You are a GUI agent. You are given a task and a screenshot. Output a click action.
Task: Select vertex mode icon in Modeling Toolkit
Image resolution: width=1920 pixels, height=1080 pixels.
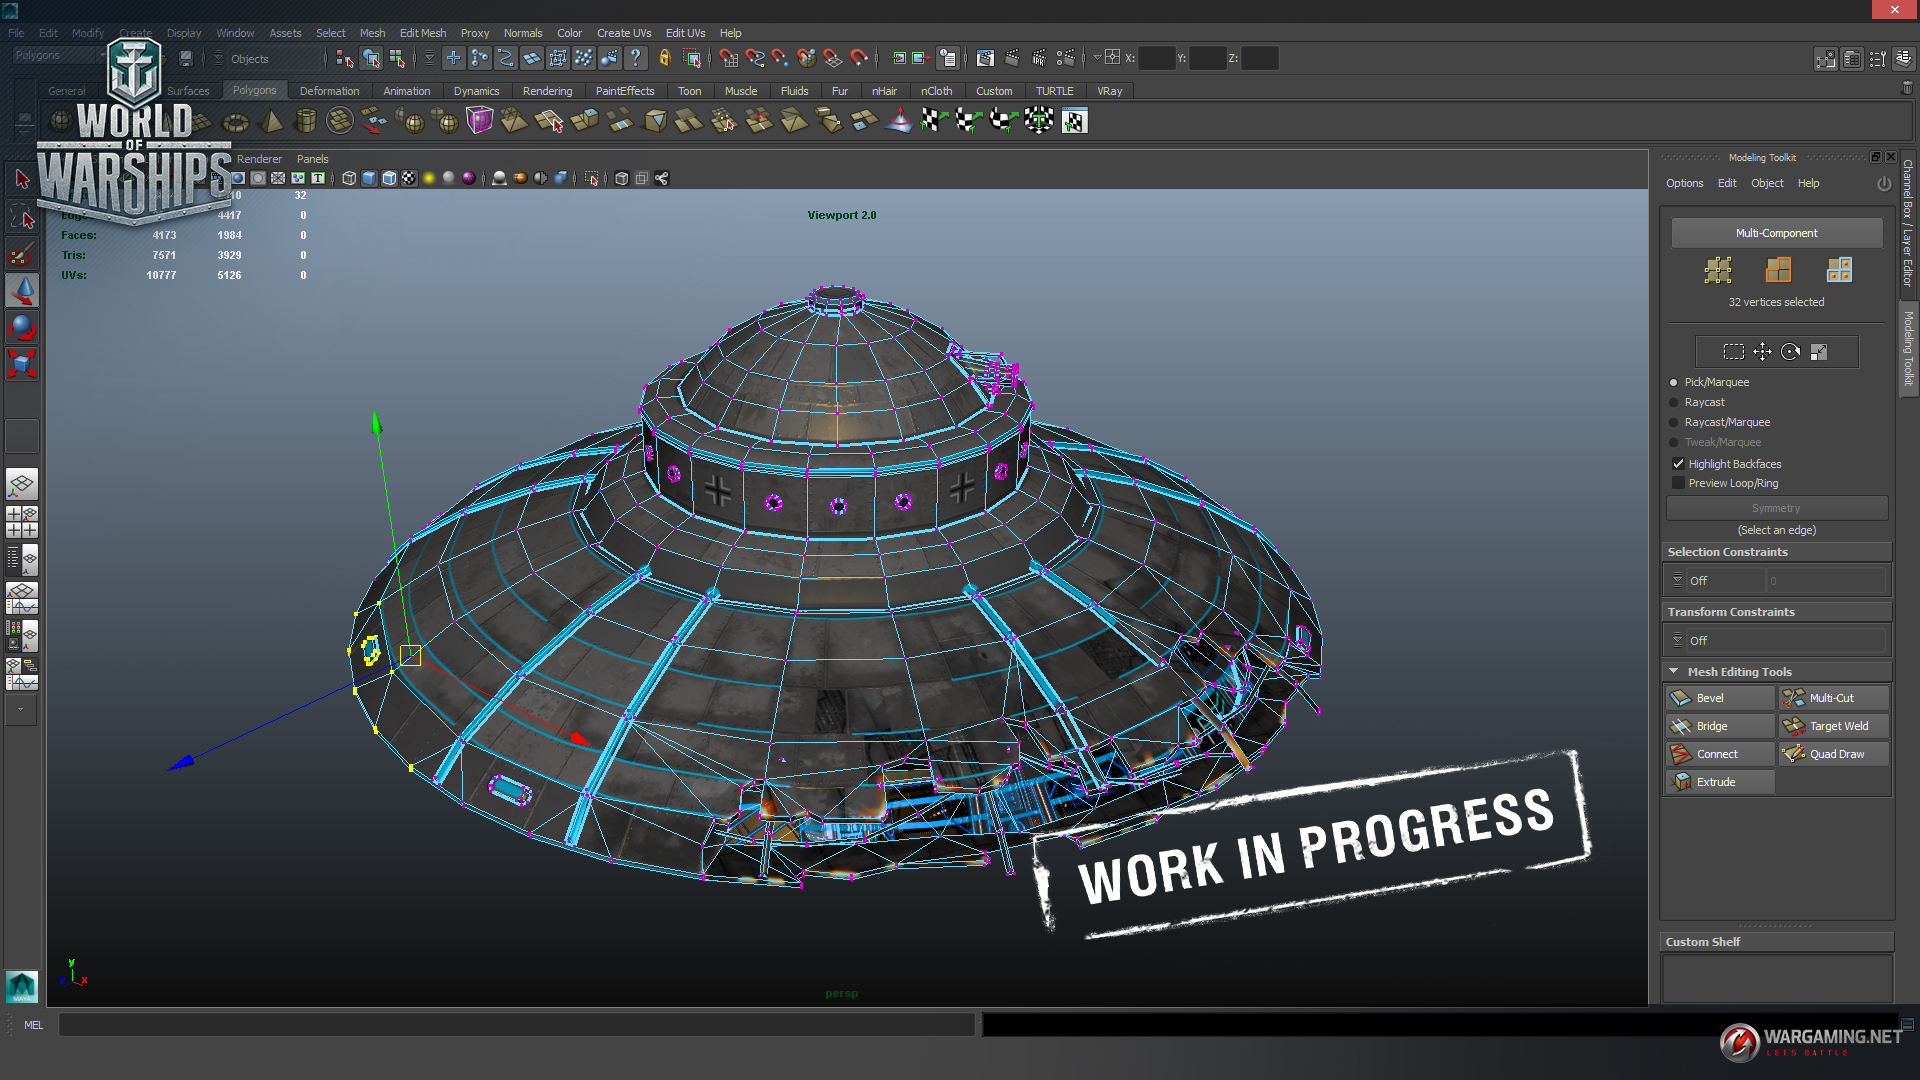1718,270
